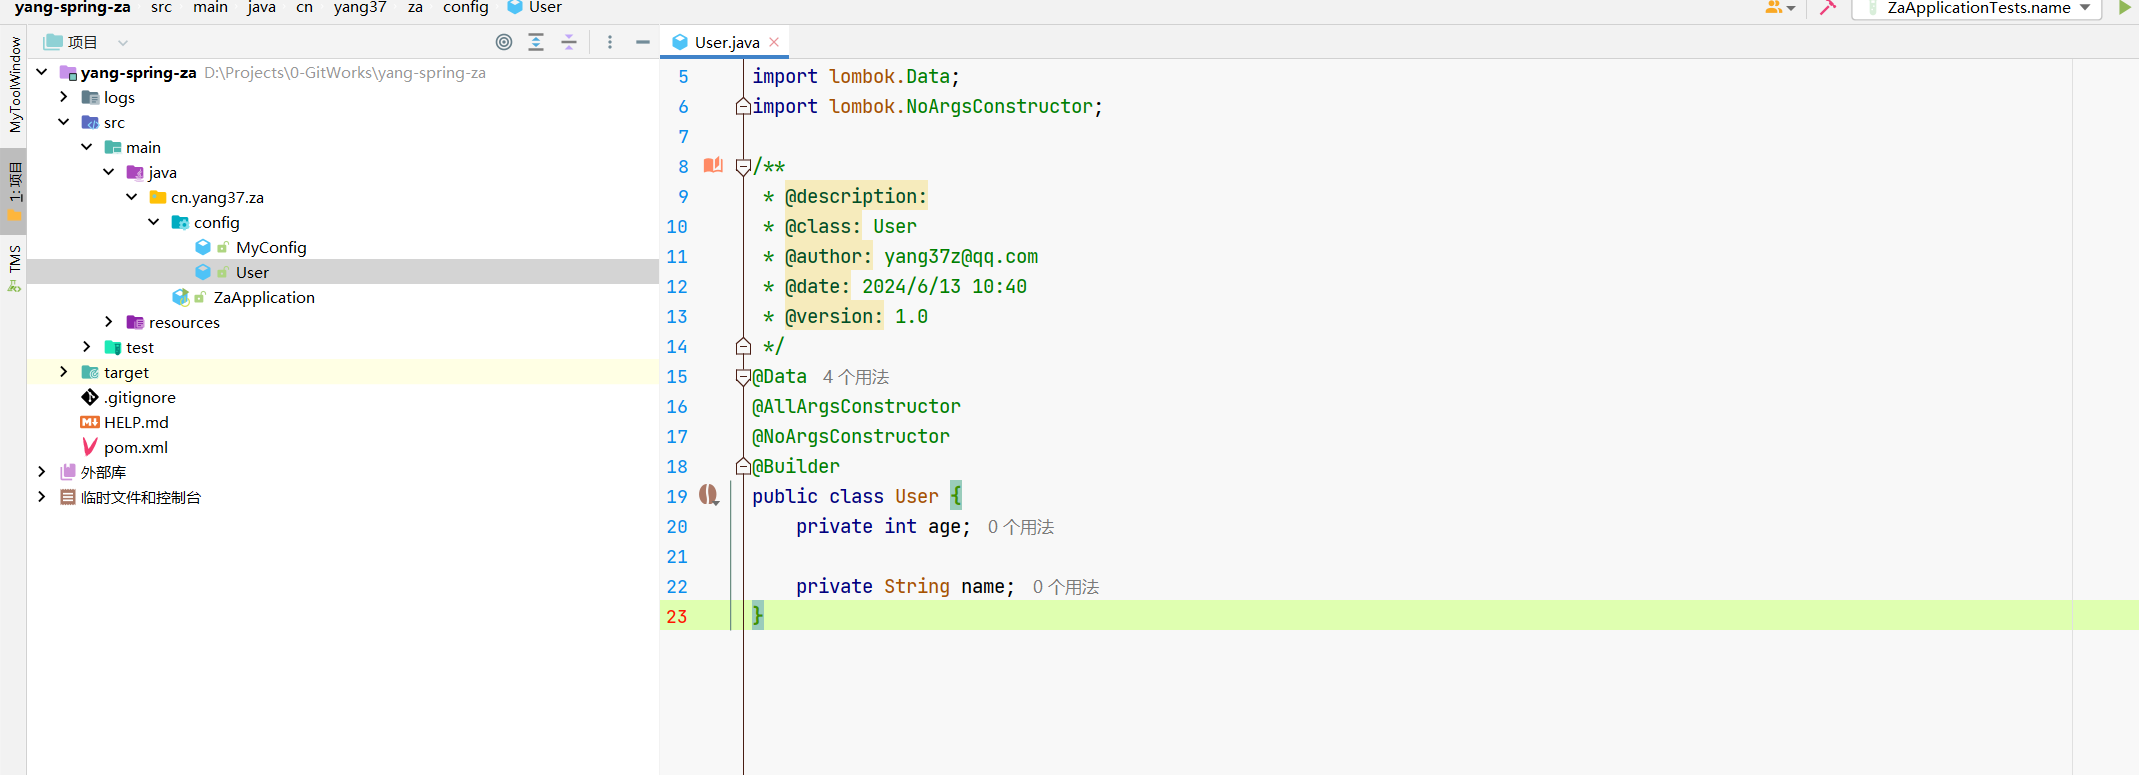Open the HELP.md file
Image resolution: width=2139 pixels, height=775 pixels.
pos(136,422)
